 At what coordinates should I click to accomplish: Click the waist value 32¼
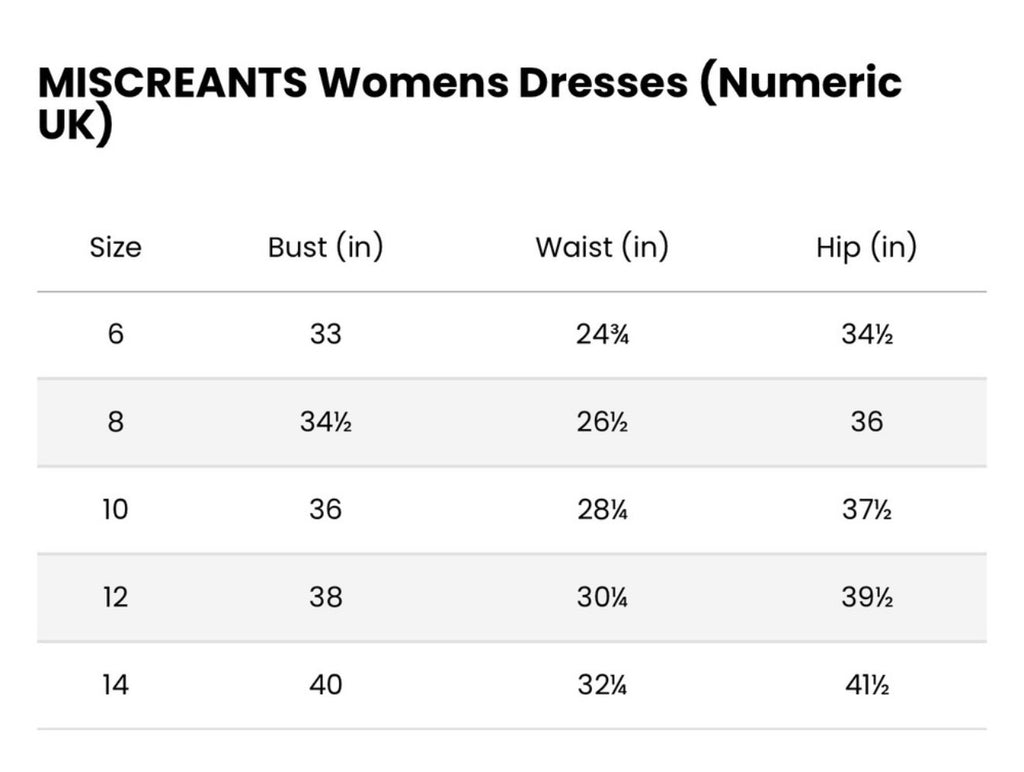(x=602, y=685)
